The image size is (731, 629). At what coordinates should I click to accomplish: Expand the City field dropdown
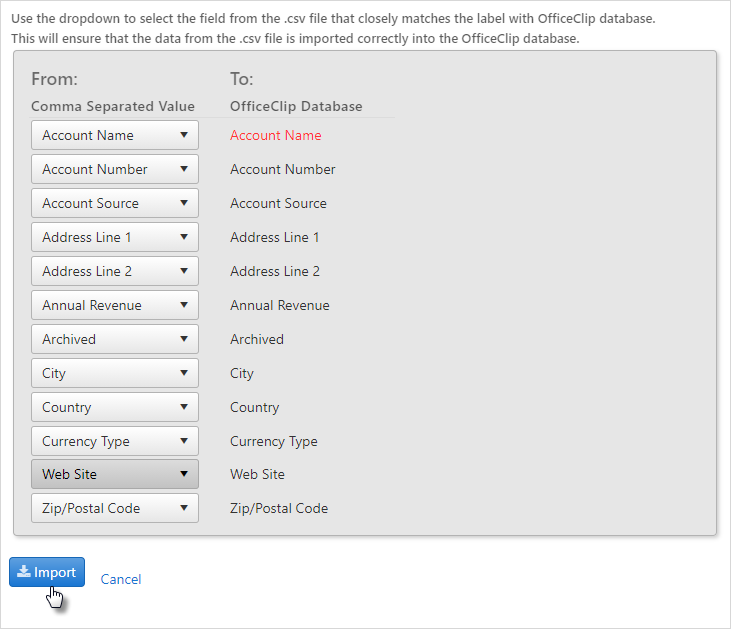click(x=115, y=373)
